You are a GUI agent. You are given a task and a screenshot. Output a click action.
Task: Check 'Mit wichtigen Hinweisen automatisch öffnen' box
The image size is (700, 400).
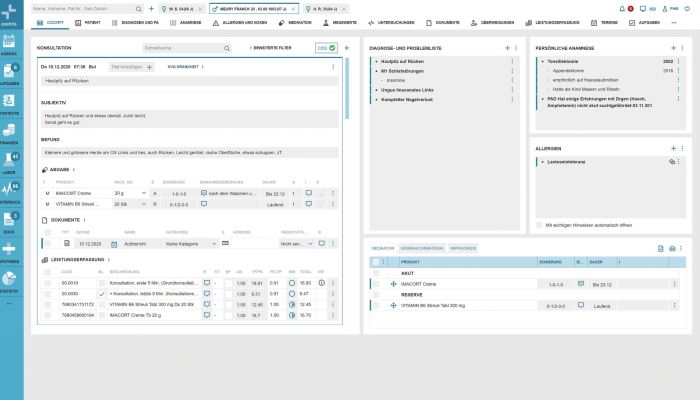pyautogui.click(x=539, y=225)
